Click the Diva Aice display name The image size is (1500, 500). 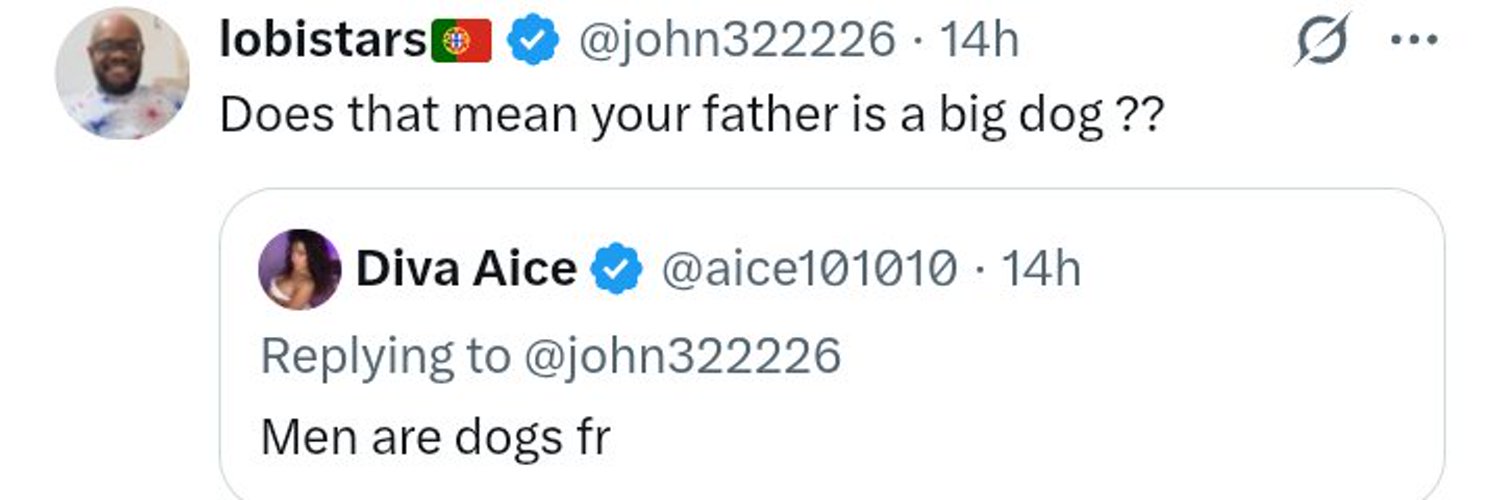pos(466,269)
